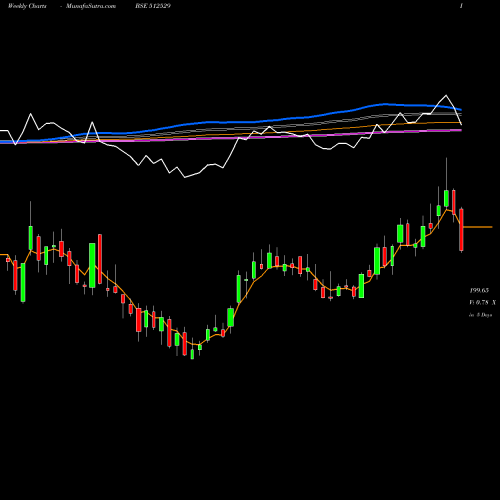This screenshot has height=500, width=500.
Task: Click the "in 5 Days" label
Action: [481, 315]
